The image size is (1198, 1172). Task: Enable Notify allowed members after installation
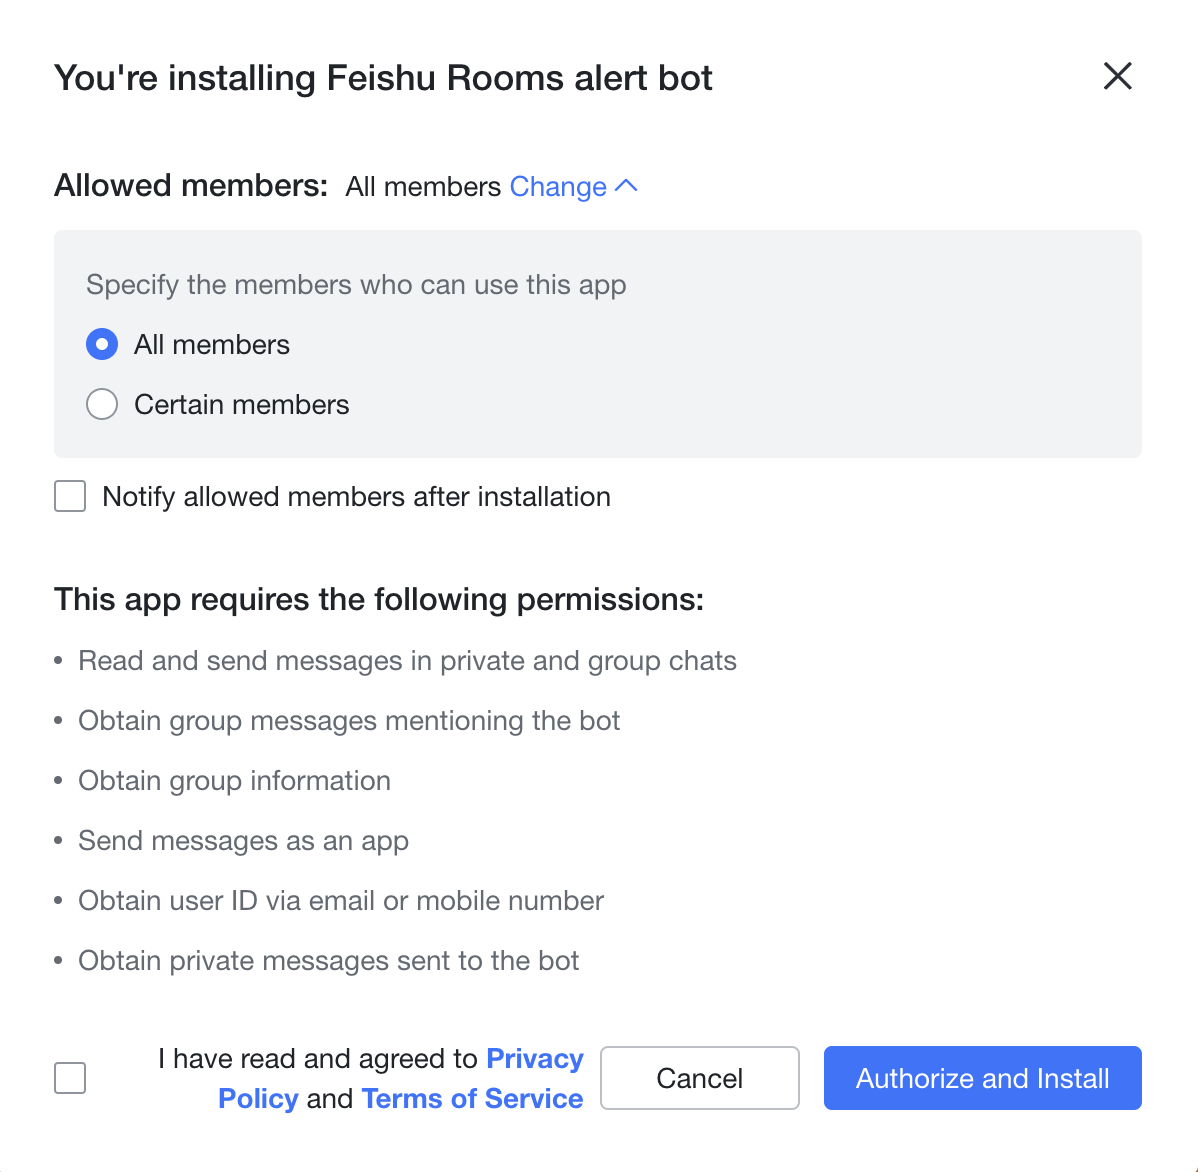(69, 496)
